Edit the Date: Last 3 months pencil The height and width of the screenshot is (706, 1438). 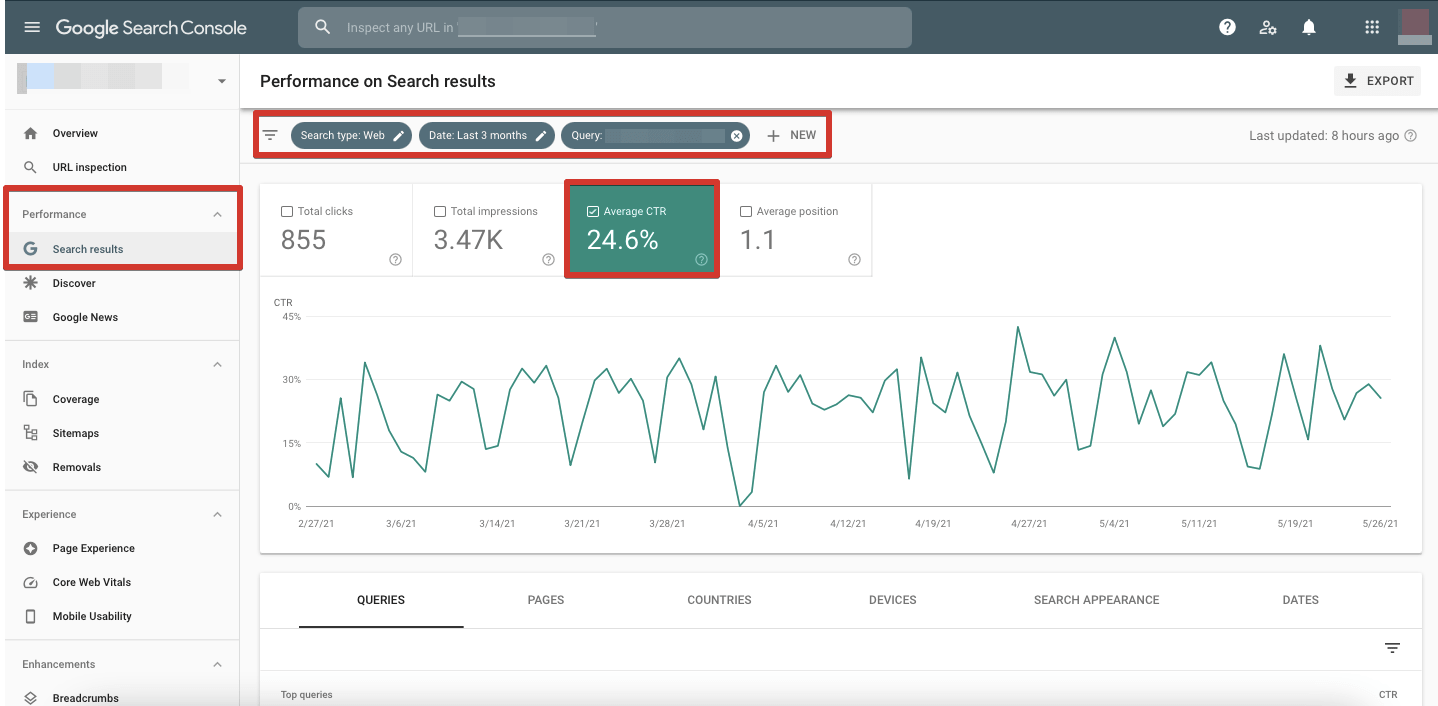tap(541, 135)
